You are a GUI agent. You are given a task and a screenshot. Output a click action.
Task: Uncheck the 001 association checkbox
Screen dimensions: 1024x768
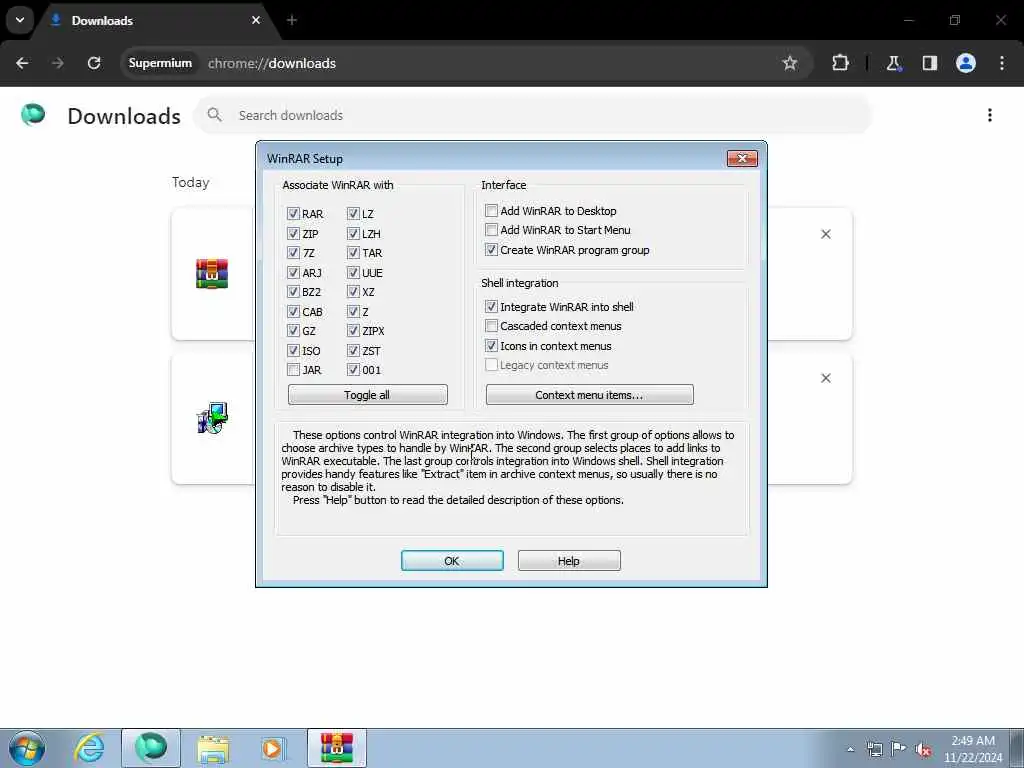[353, 370]
